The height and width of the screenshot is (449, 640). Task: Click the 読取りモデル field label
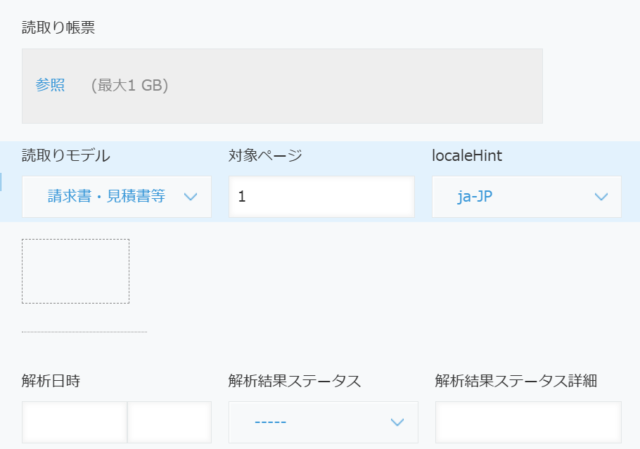point(66,156)
